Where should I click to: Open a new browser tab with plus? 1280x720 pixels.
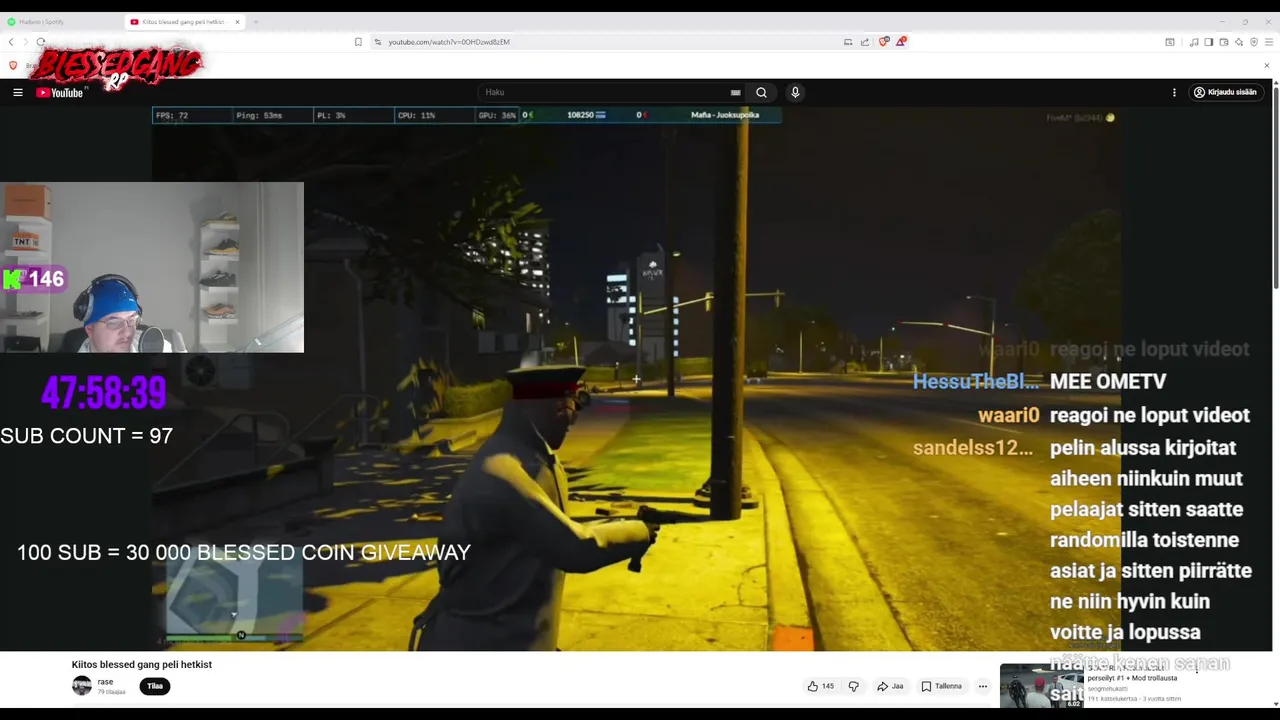[256, 21]
